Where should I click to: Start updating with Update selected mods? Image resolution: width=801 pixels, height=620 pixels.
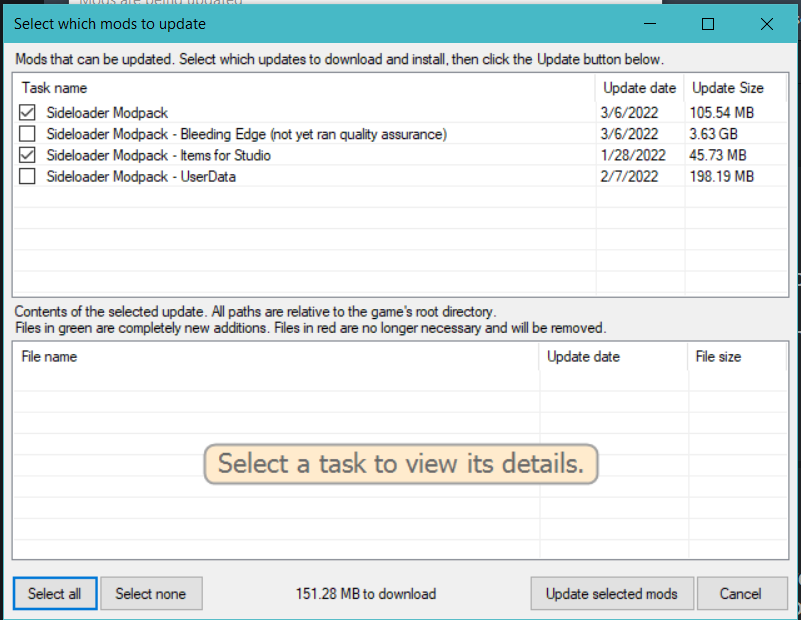pyautogui.click(x=612, y=593)
